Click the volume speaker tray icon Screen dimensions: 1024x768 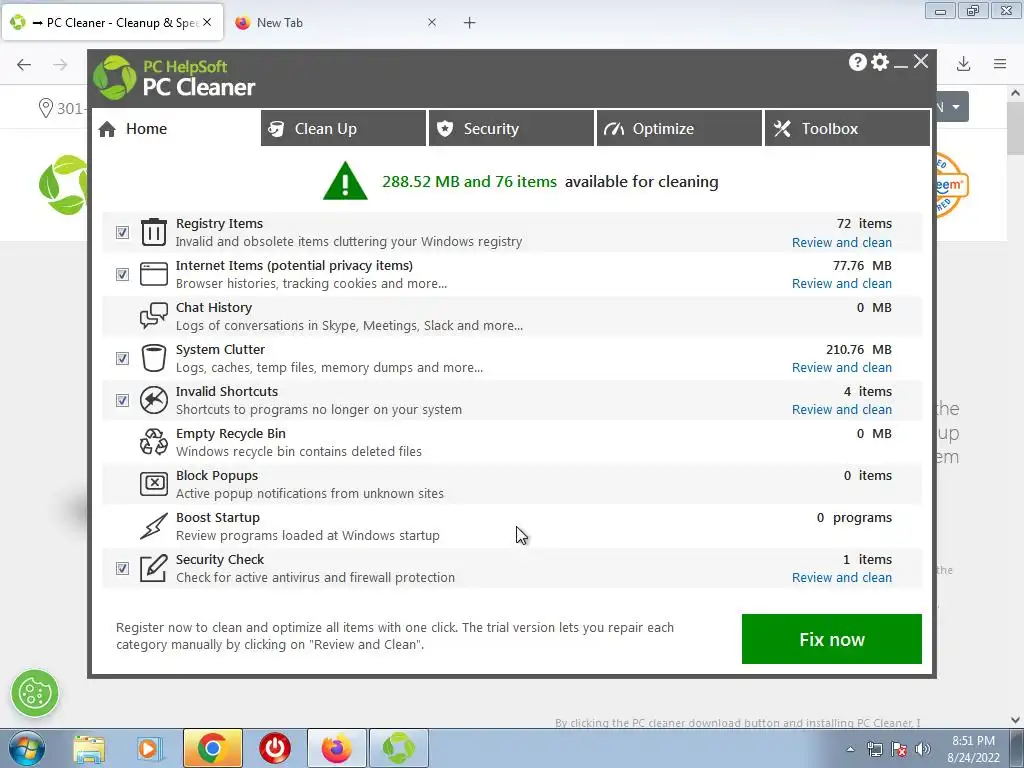923,749
